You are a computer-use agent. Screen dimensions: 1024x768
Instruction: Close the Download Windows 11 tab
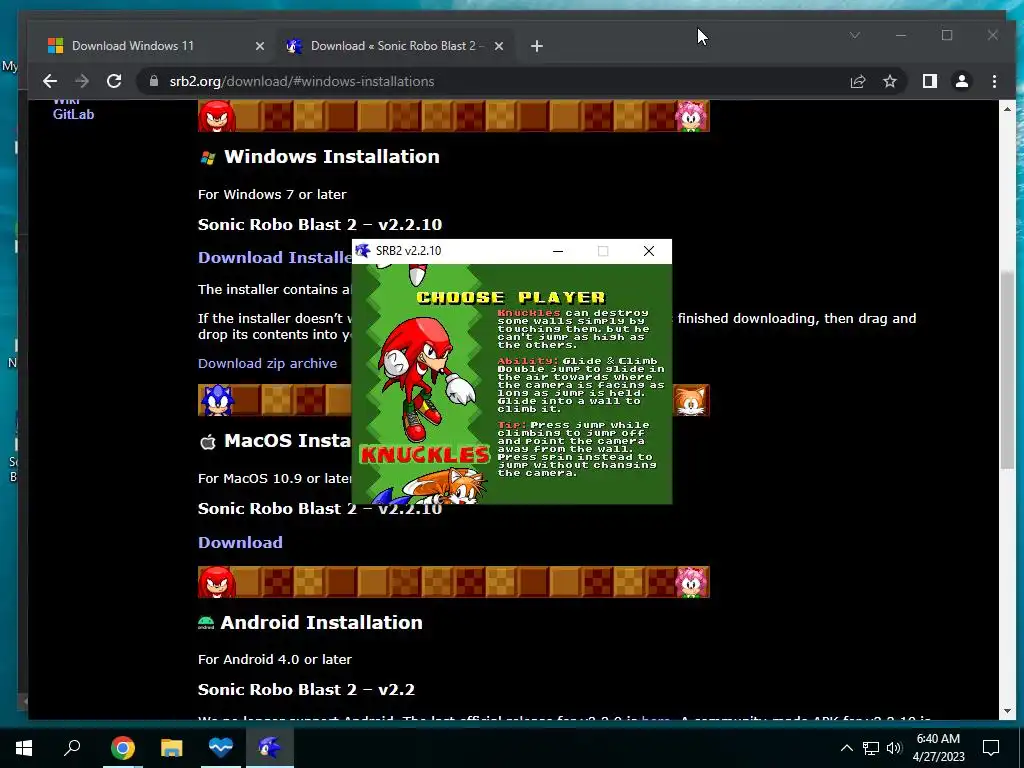point(259,46)
